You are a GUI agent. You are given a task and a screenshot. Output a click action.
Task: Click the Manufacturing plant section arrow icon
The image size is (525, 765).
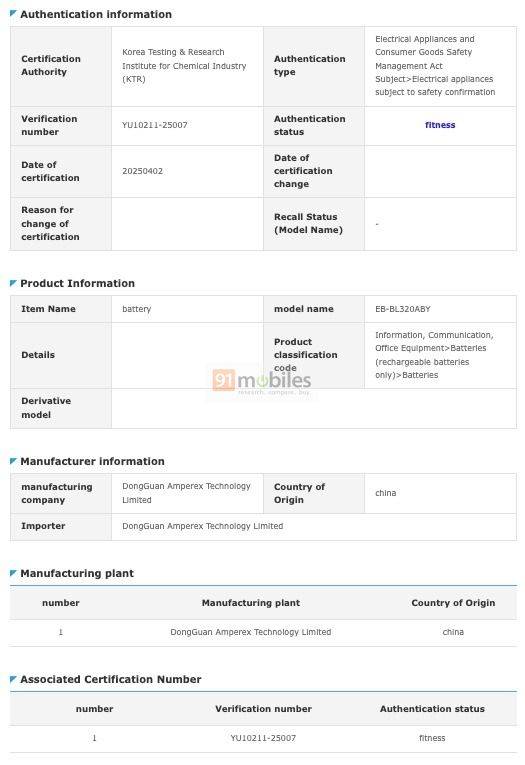(x=13, y=573)
